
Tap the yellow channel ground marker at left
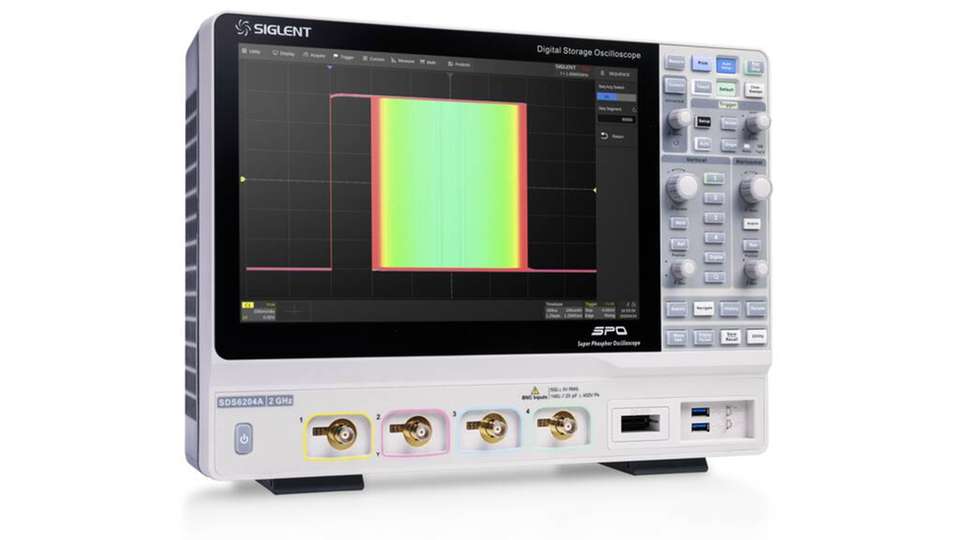tap(243, 179)
